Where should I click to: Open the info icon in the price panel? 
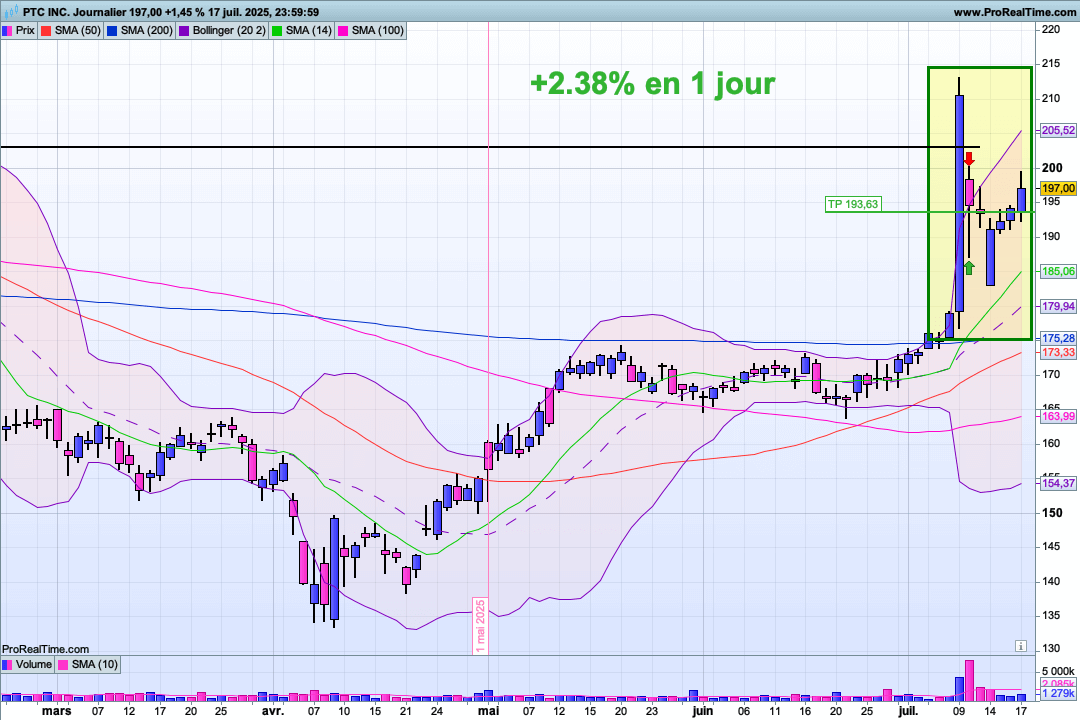coord(1021,646)
